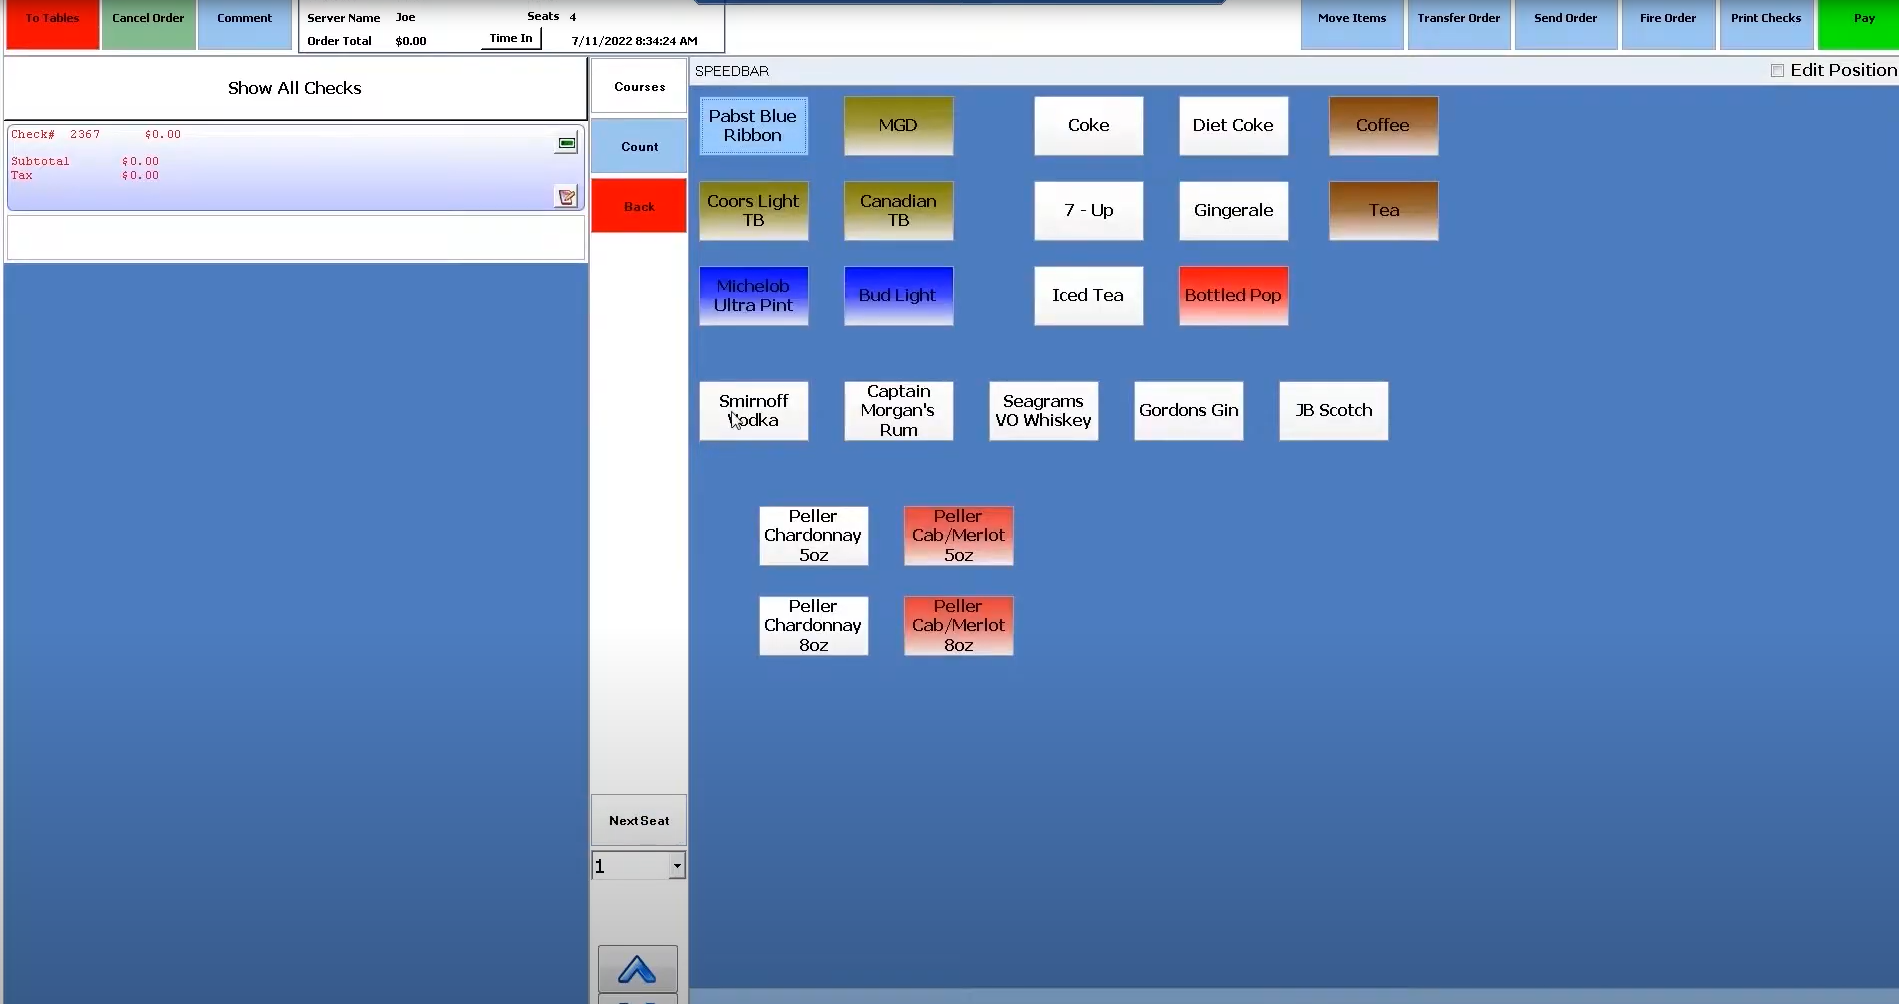Add a Coke to the order
Image resolution: width=1899 pixels, height=1004 pixels.
tap(1088, 125)
